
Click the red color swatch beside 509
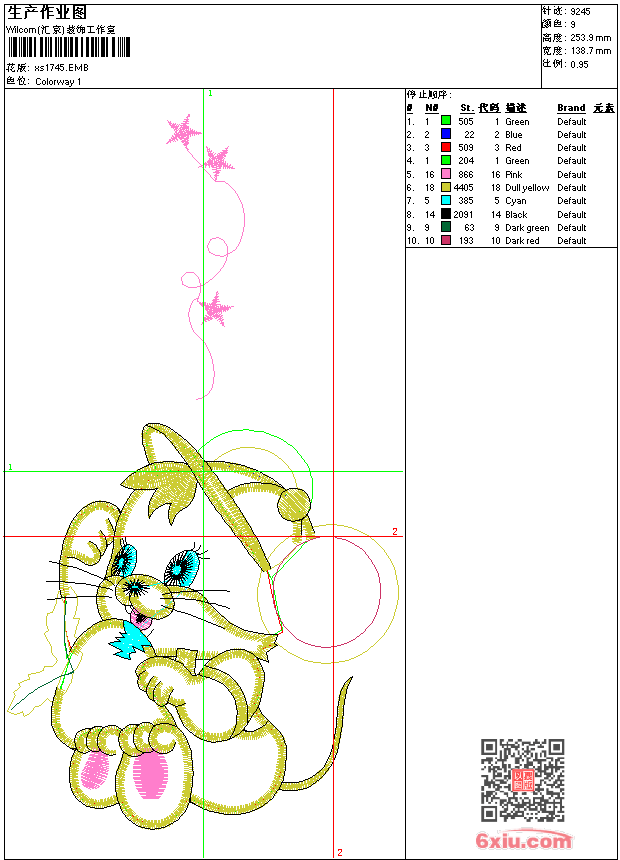click(x=446, y=147)
